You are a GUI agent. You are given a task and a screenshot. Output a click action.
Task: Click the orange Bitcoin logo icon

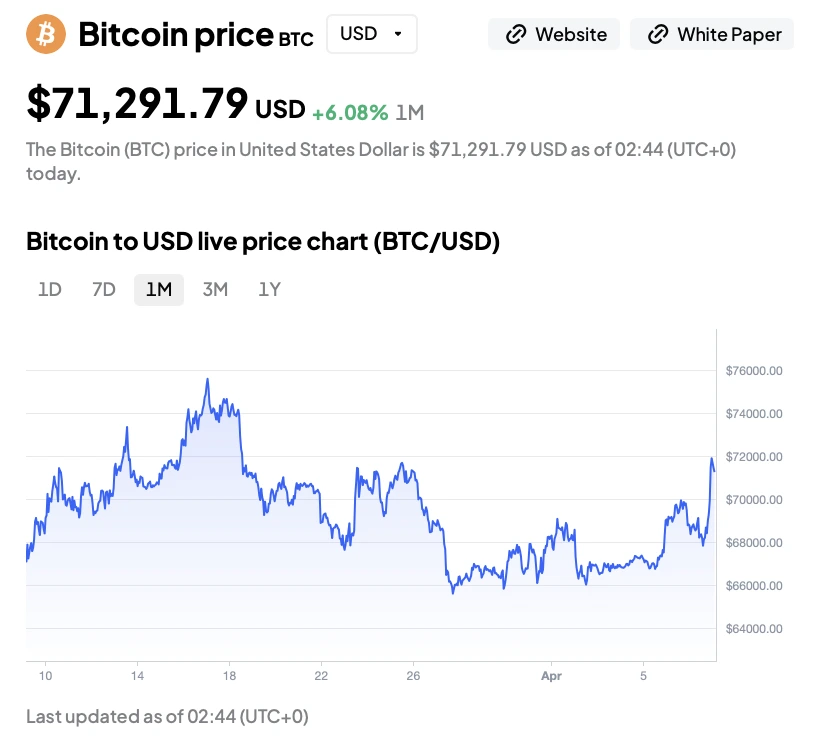(x=46, y=34)
